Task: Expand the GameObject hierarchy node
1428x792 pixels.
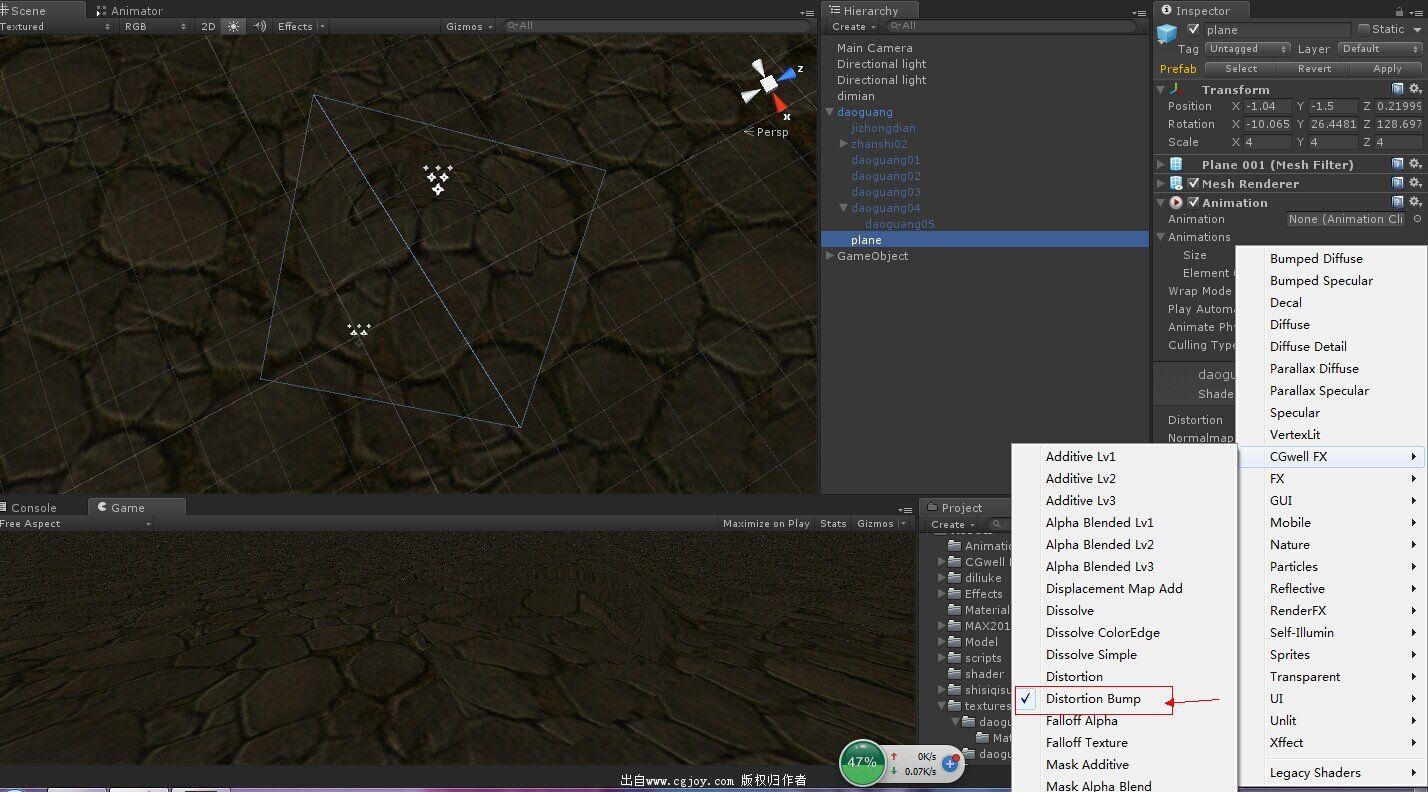Action: [829, 256]
